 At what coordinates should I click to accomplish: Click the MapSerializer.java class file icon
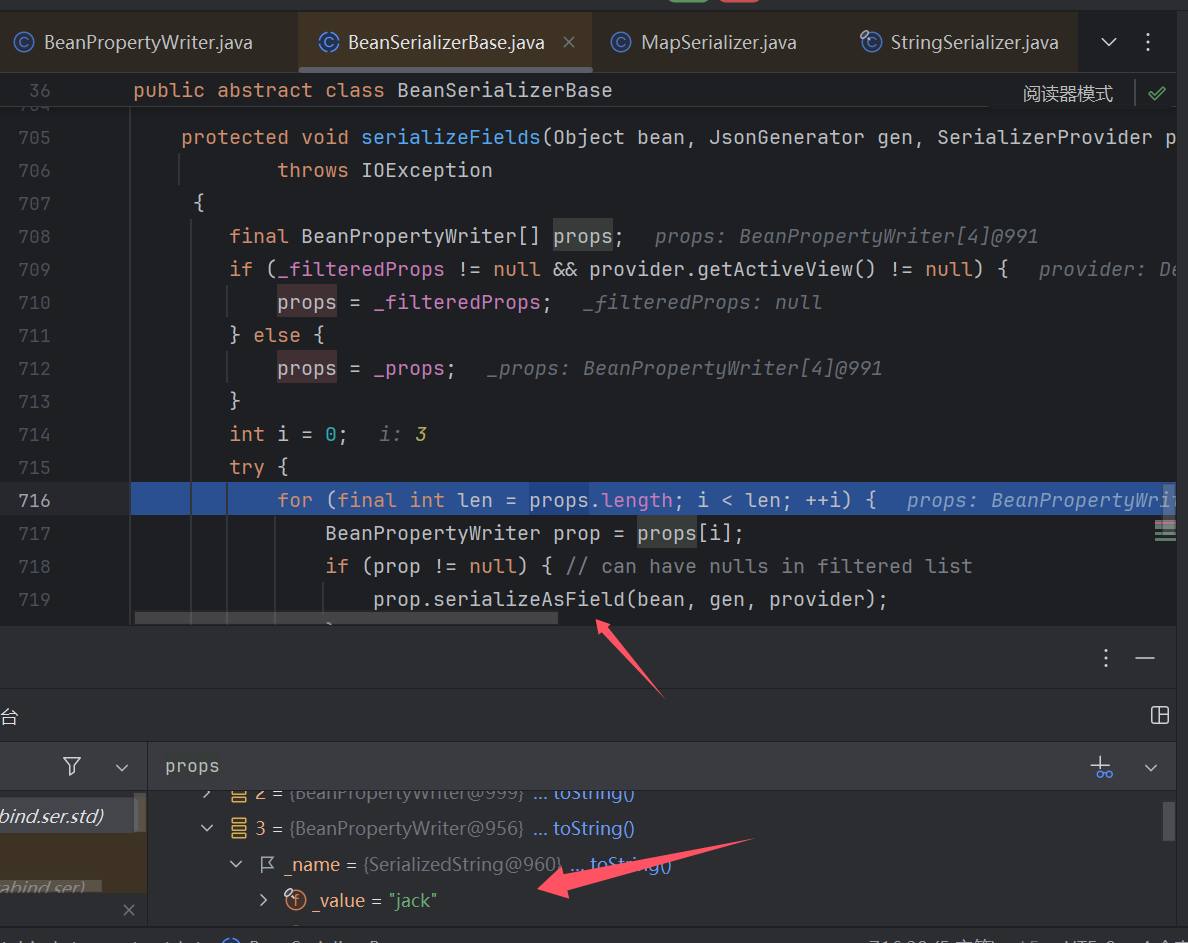[621, 42]
